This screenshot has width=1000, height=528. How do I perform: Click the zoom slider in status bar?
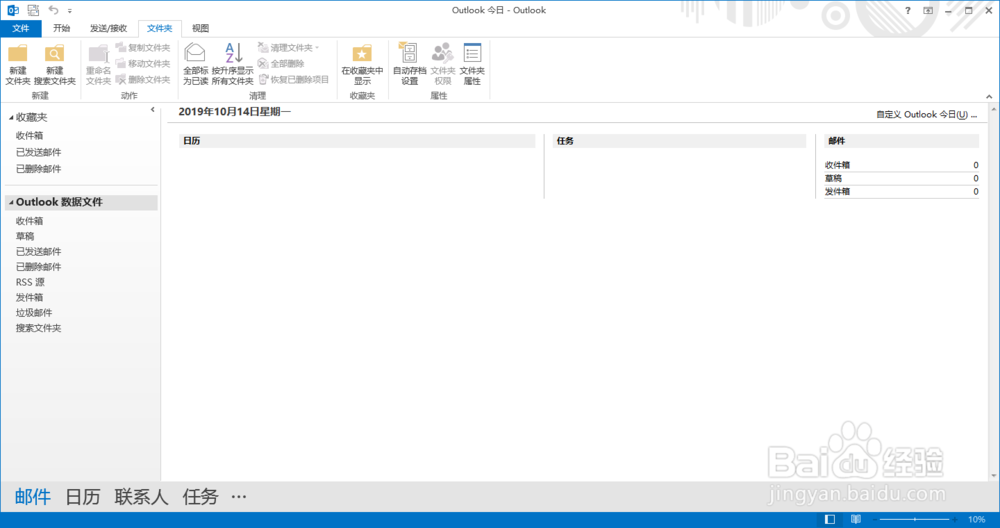pos(914,519)
